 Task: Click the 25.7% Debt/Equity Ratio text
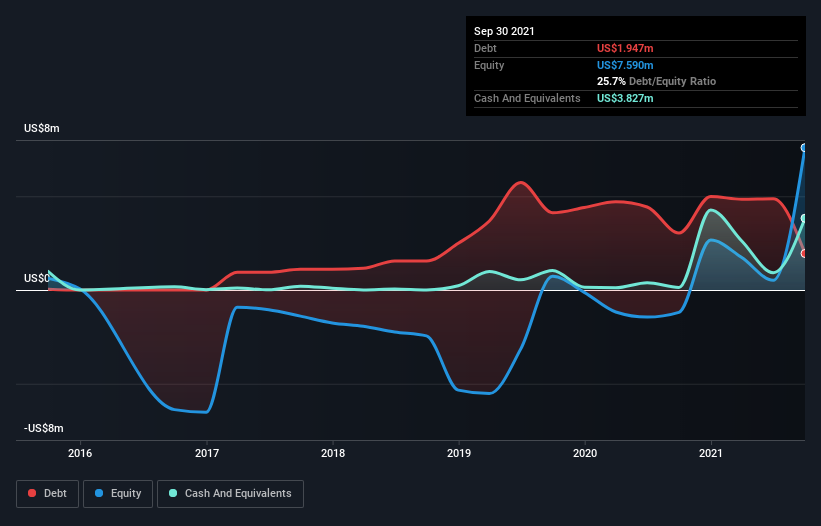(x=657, y=82)
